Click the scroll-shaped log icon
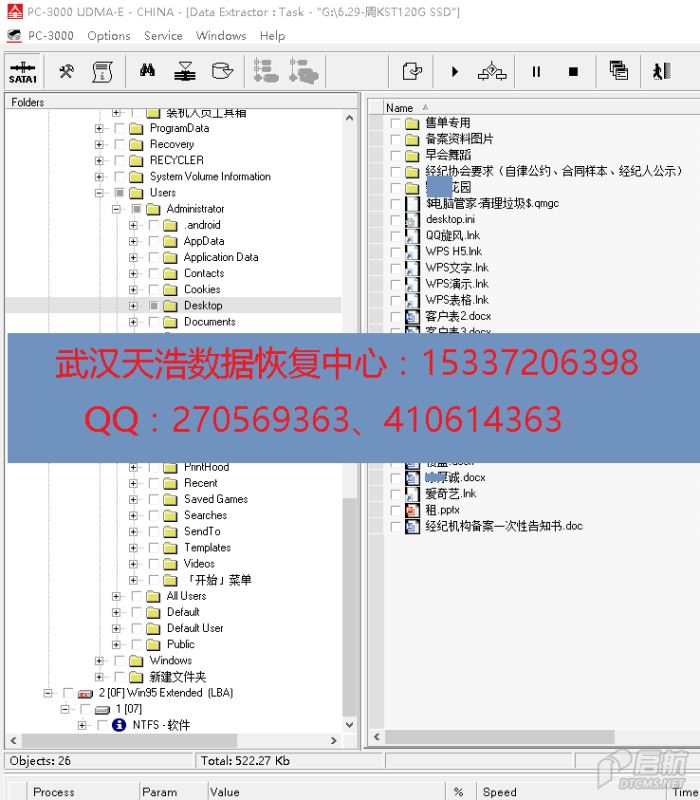The width and height of the screenshot is (700, 800). pyautogui.click(x=102, y=72)
